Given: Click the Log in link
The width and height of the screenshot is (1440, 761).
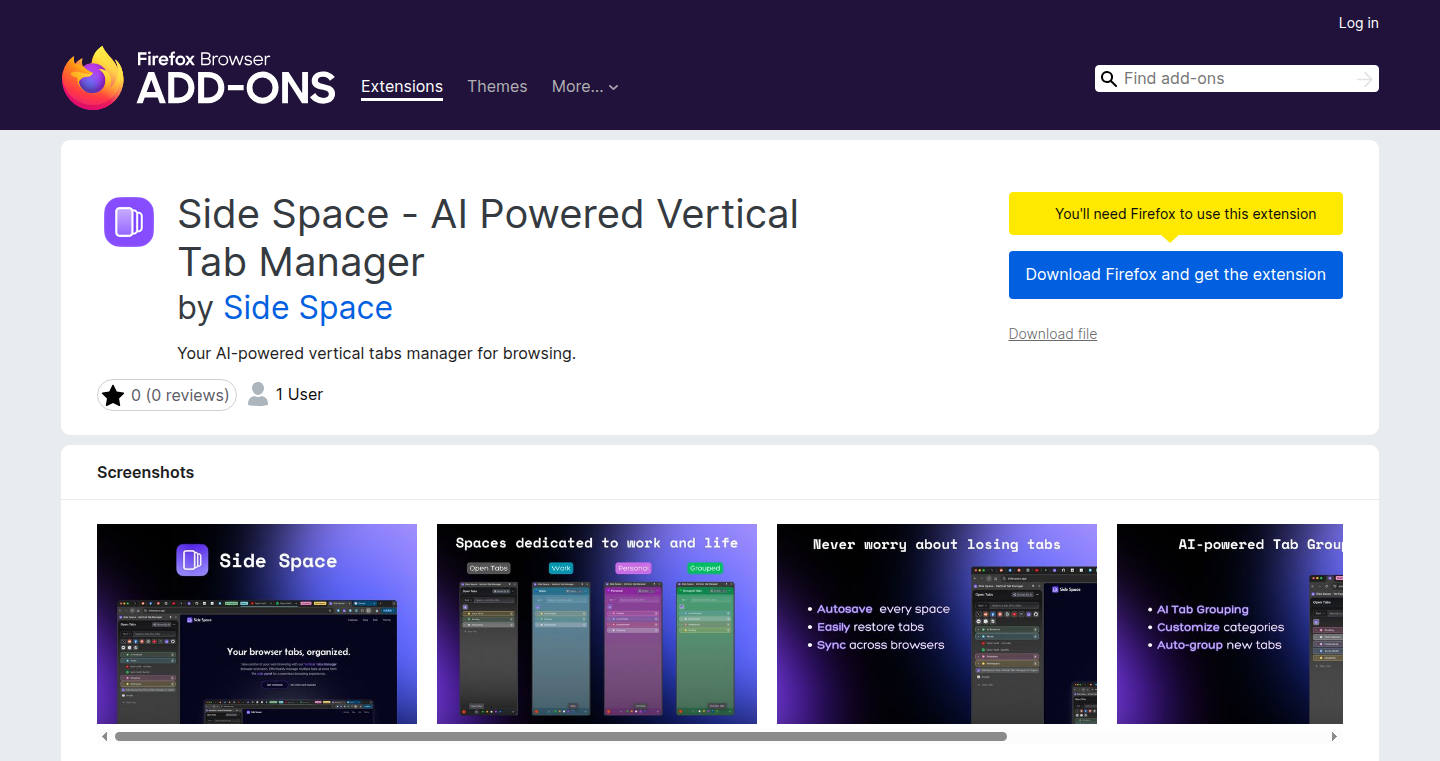Looking at the screenshot, I should (x=1358, y=23).
